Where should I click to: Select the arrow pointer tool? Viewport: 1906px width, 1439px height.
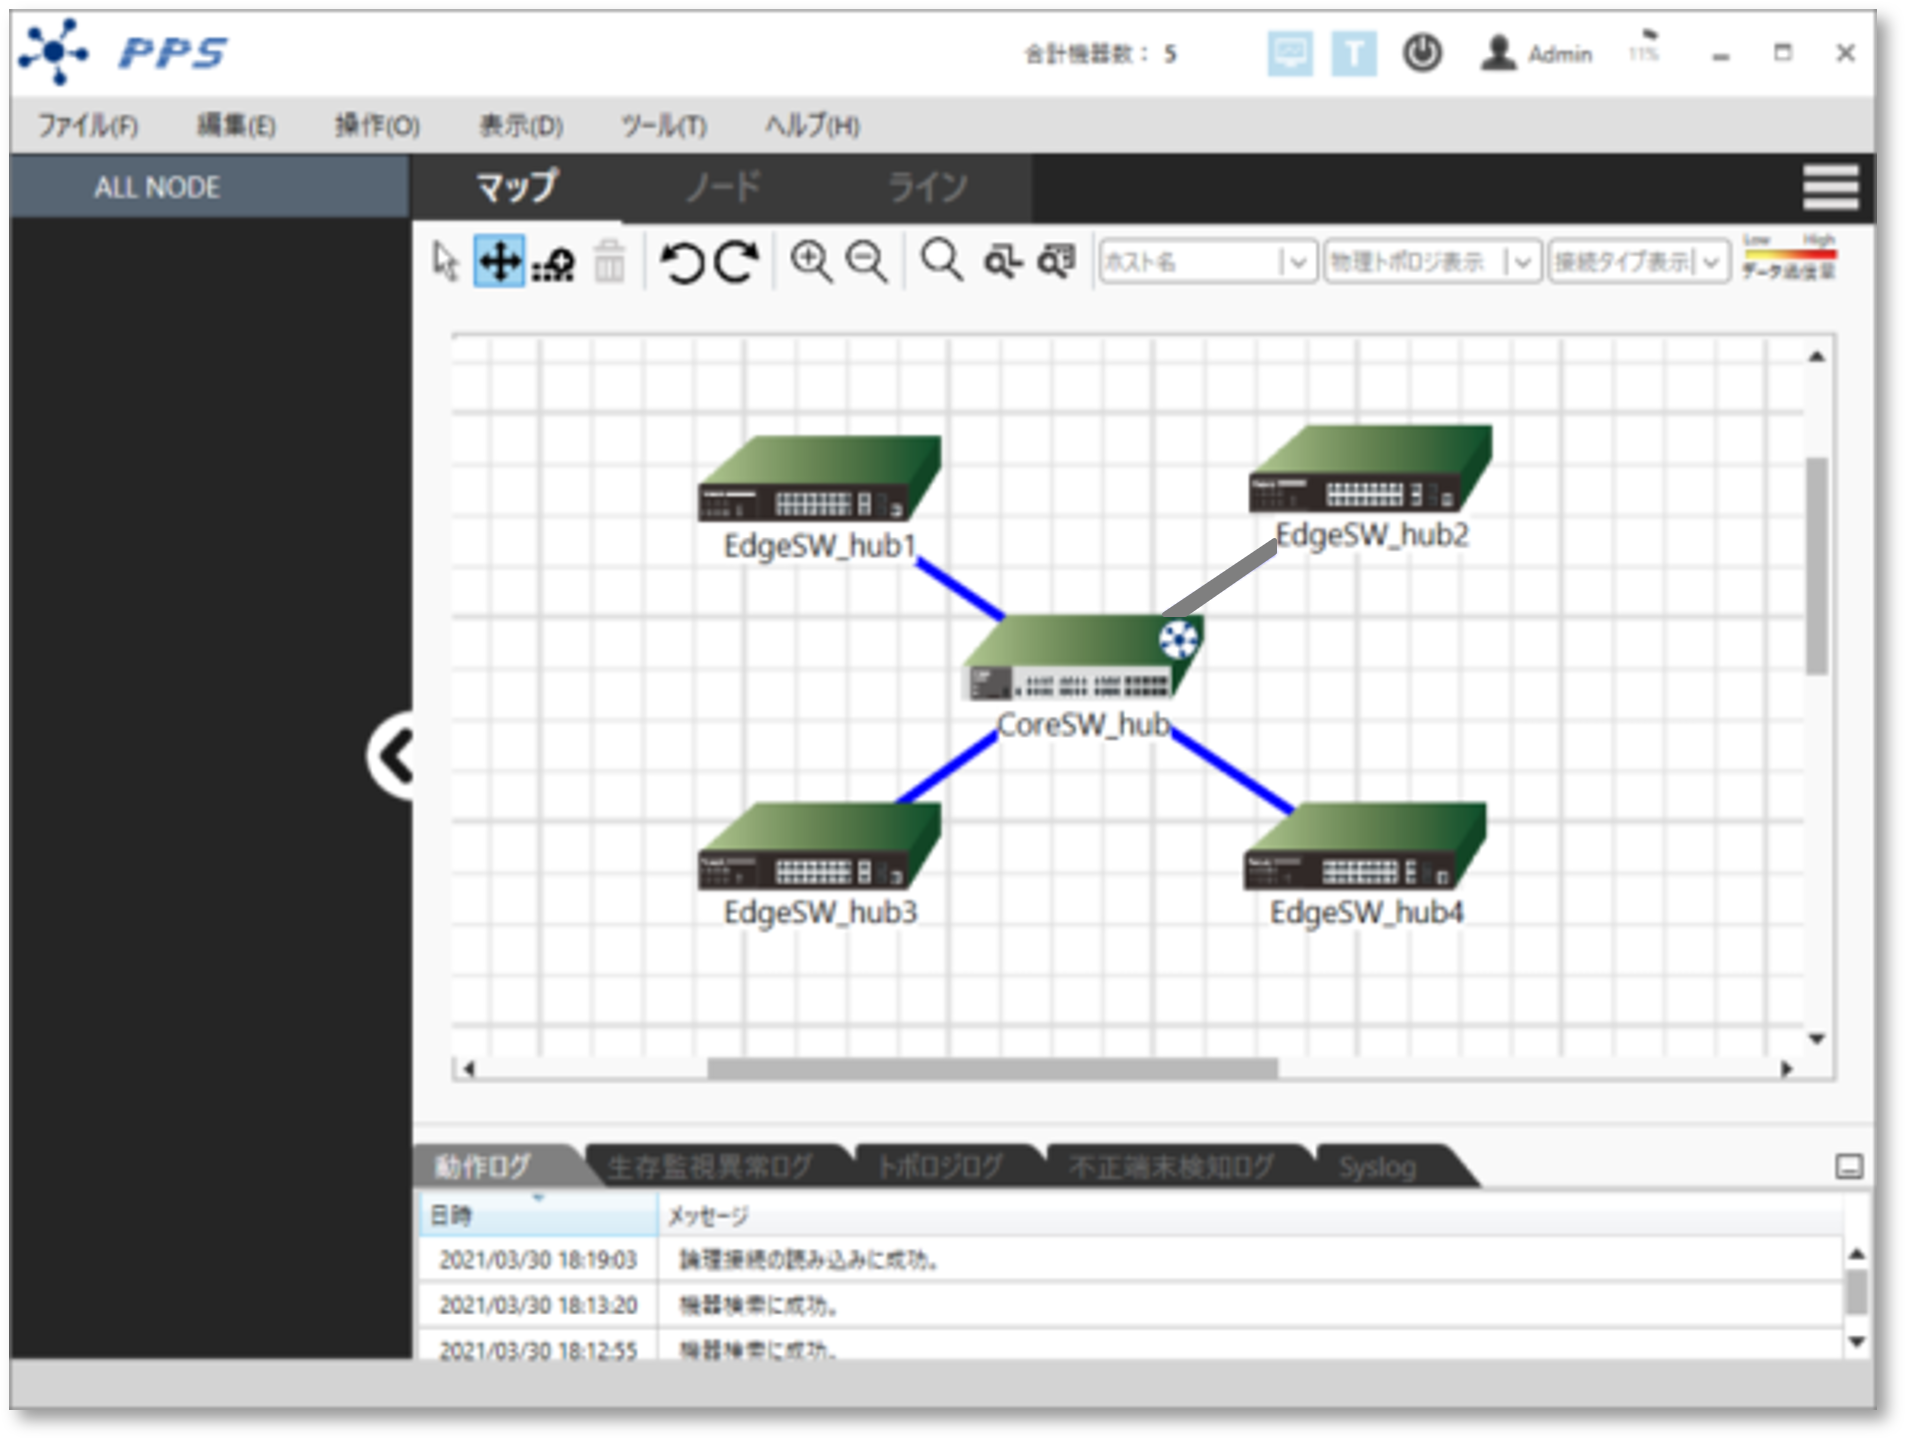coord(445,262)
